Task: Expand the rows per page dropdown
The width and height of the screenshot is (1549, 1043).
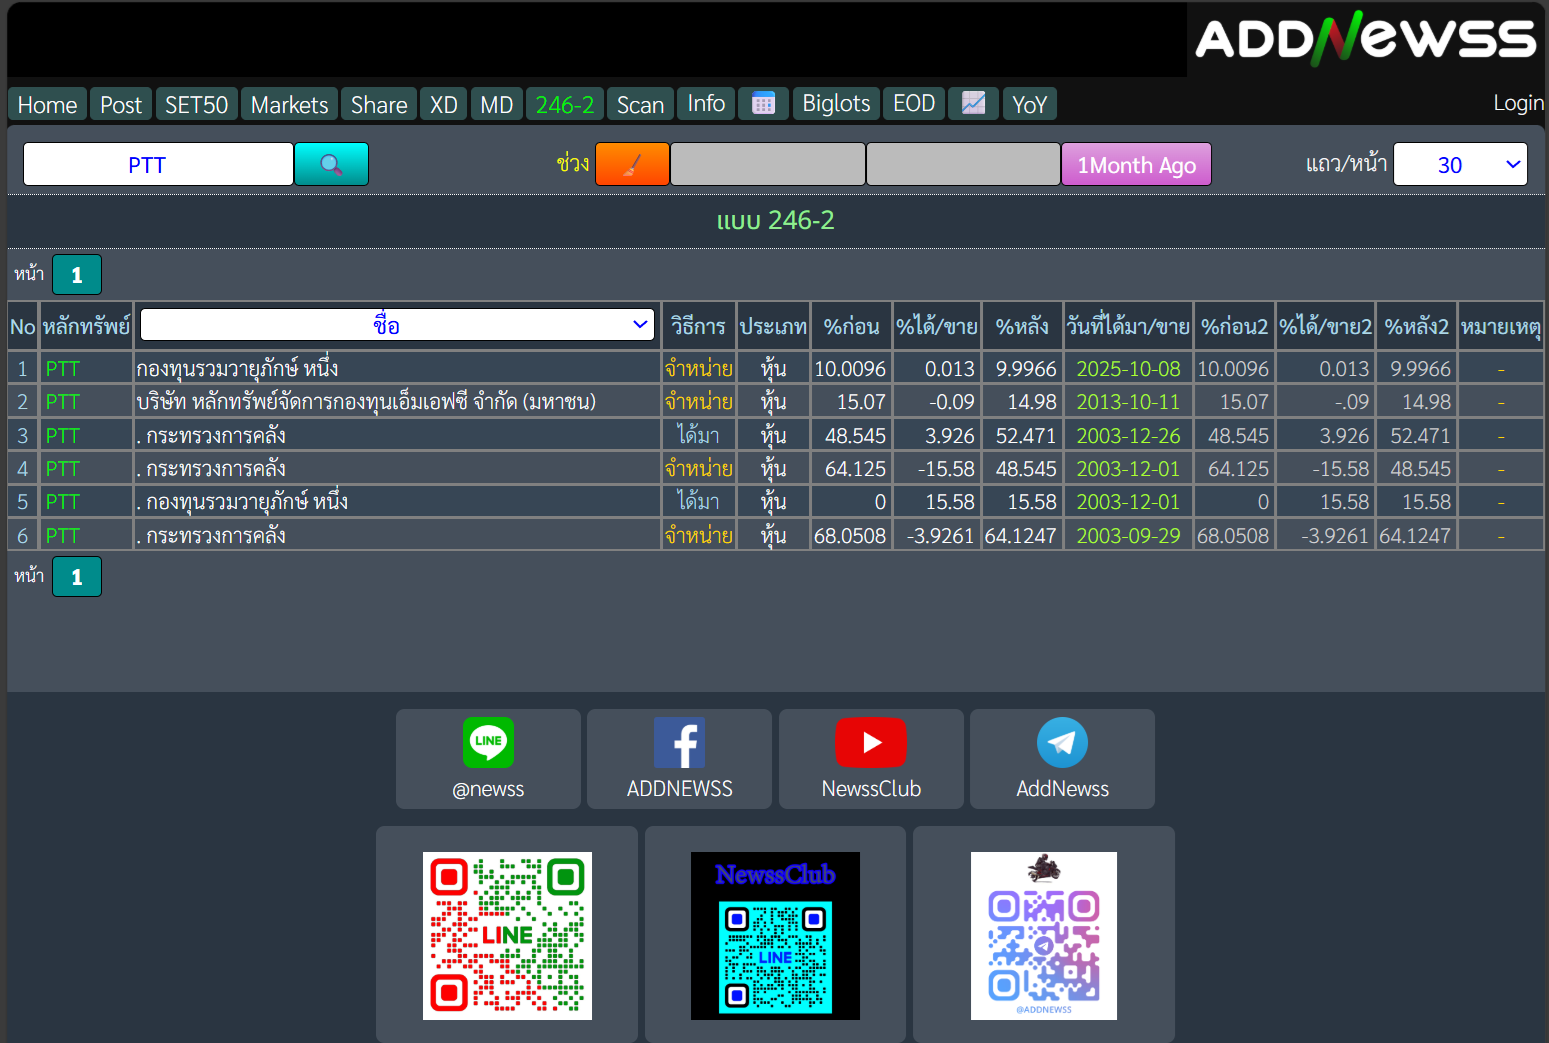Action: pos(1460,164)
